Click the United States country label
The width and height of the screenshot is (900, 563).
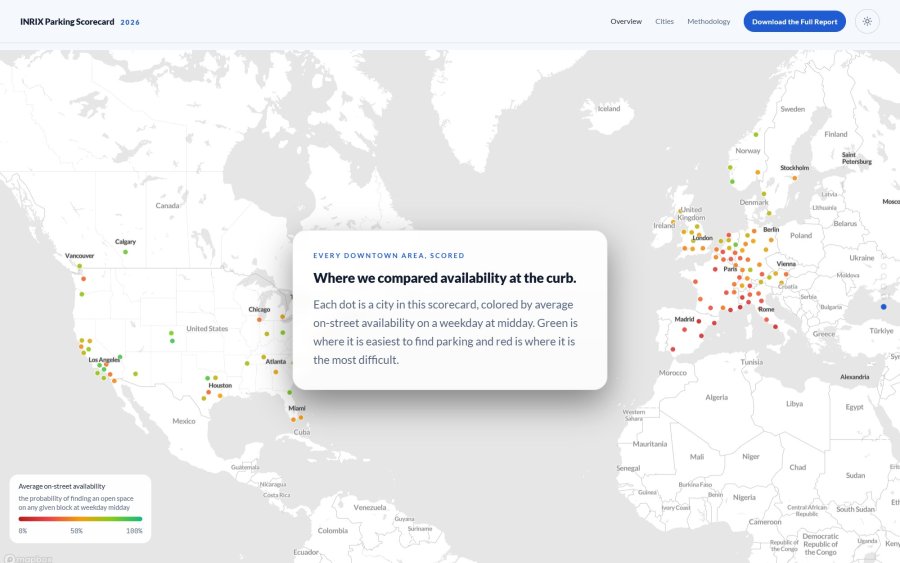point(207,329)
